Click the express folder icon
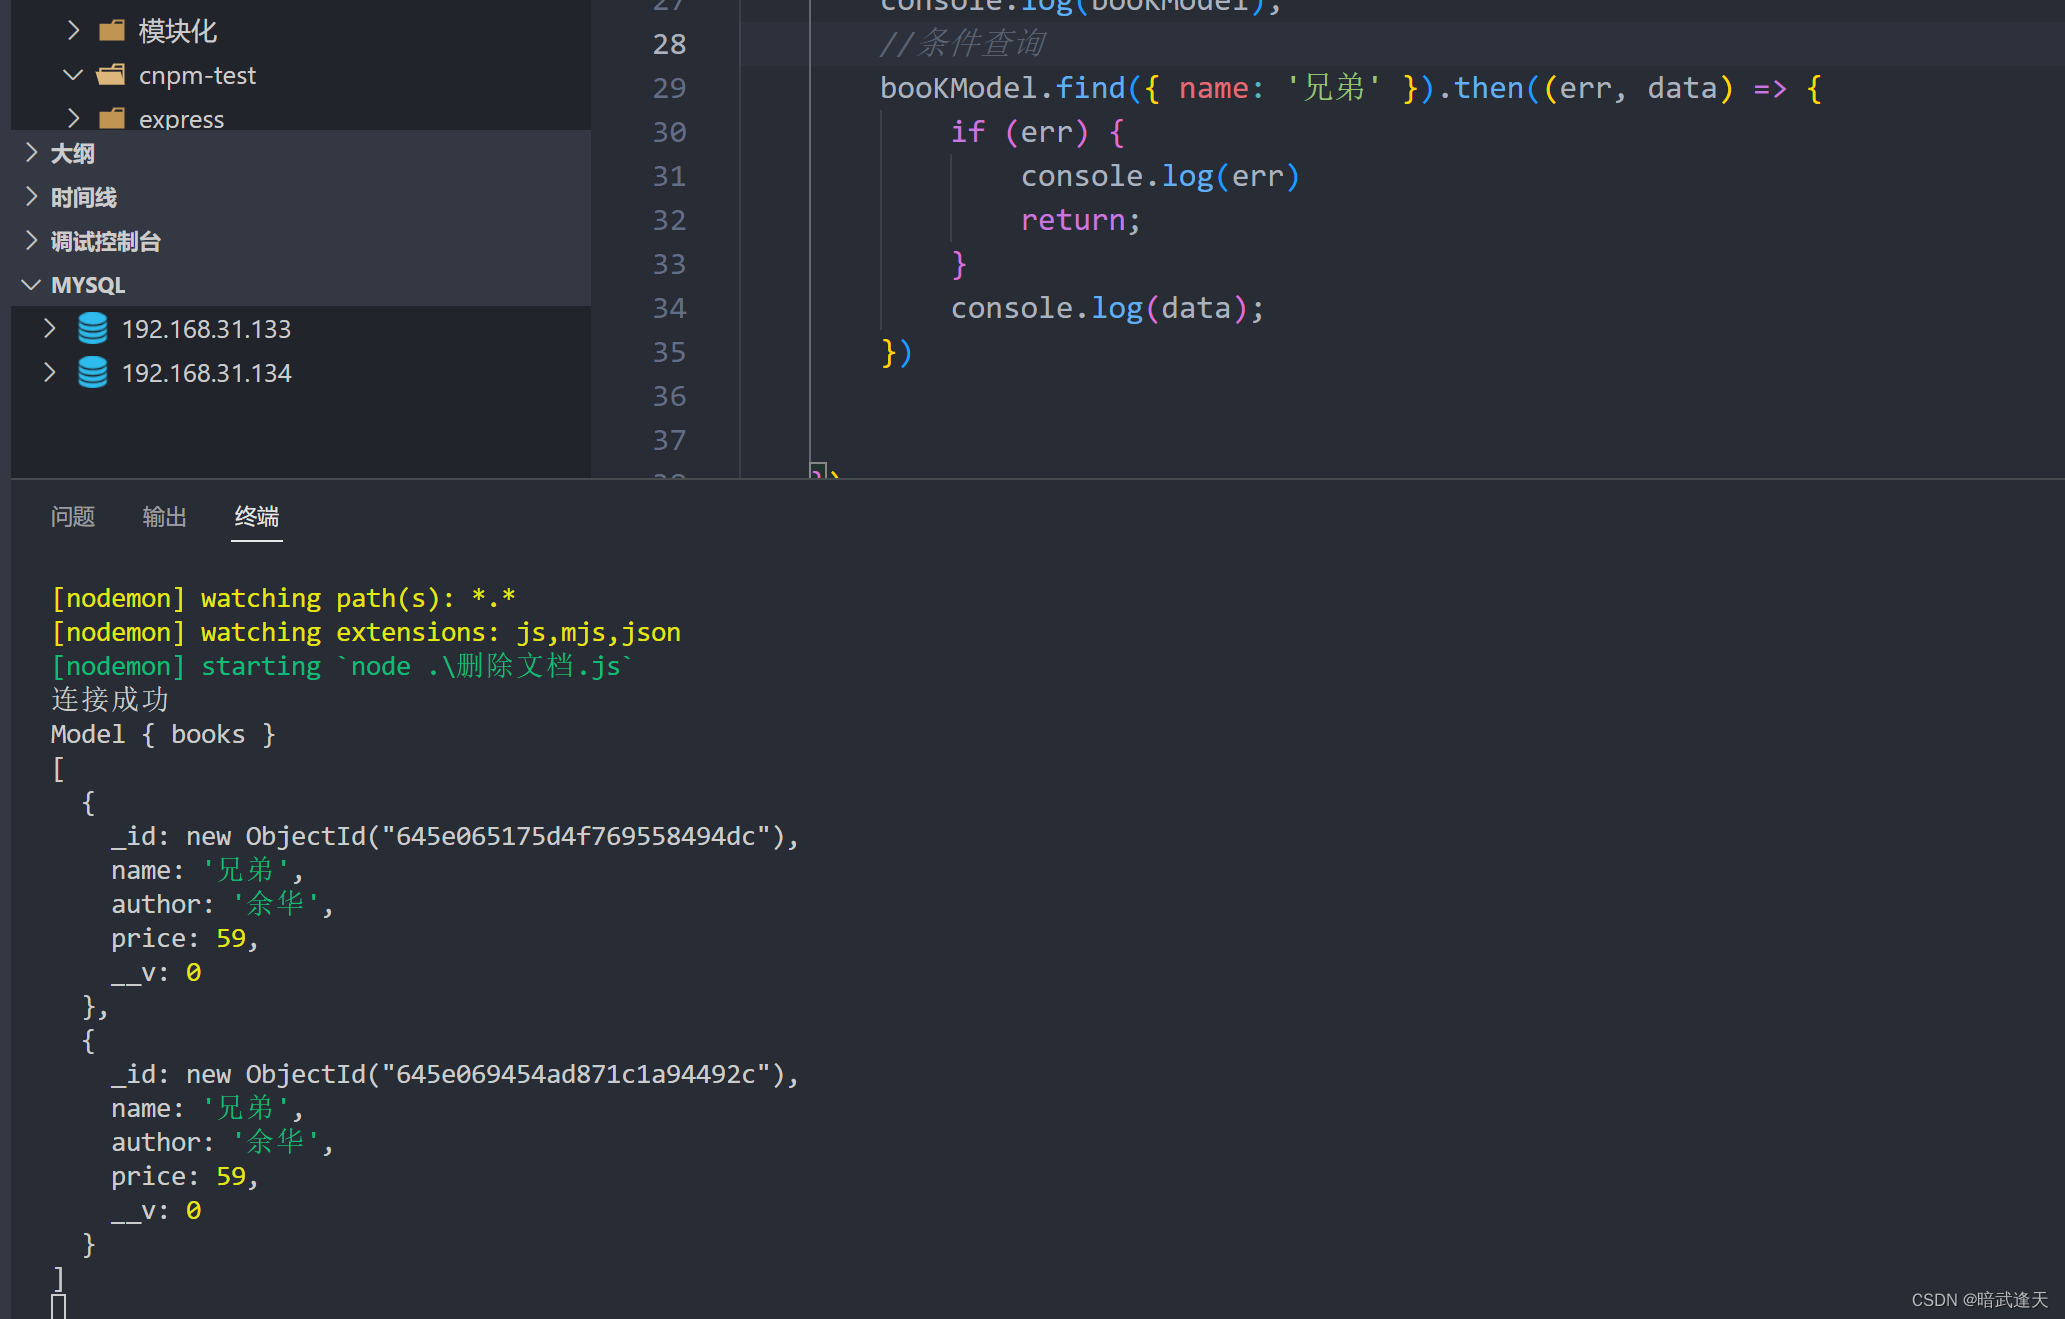 click(112, 118)
